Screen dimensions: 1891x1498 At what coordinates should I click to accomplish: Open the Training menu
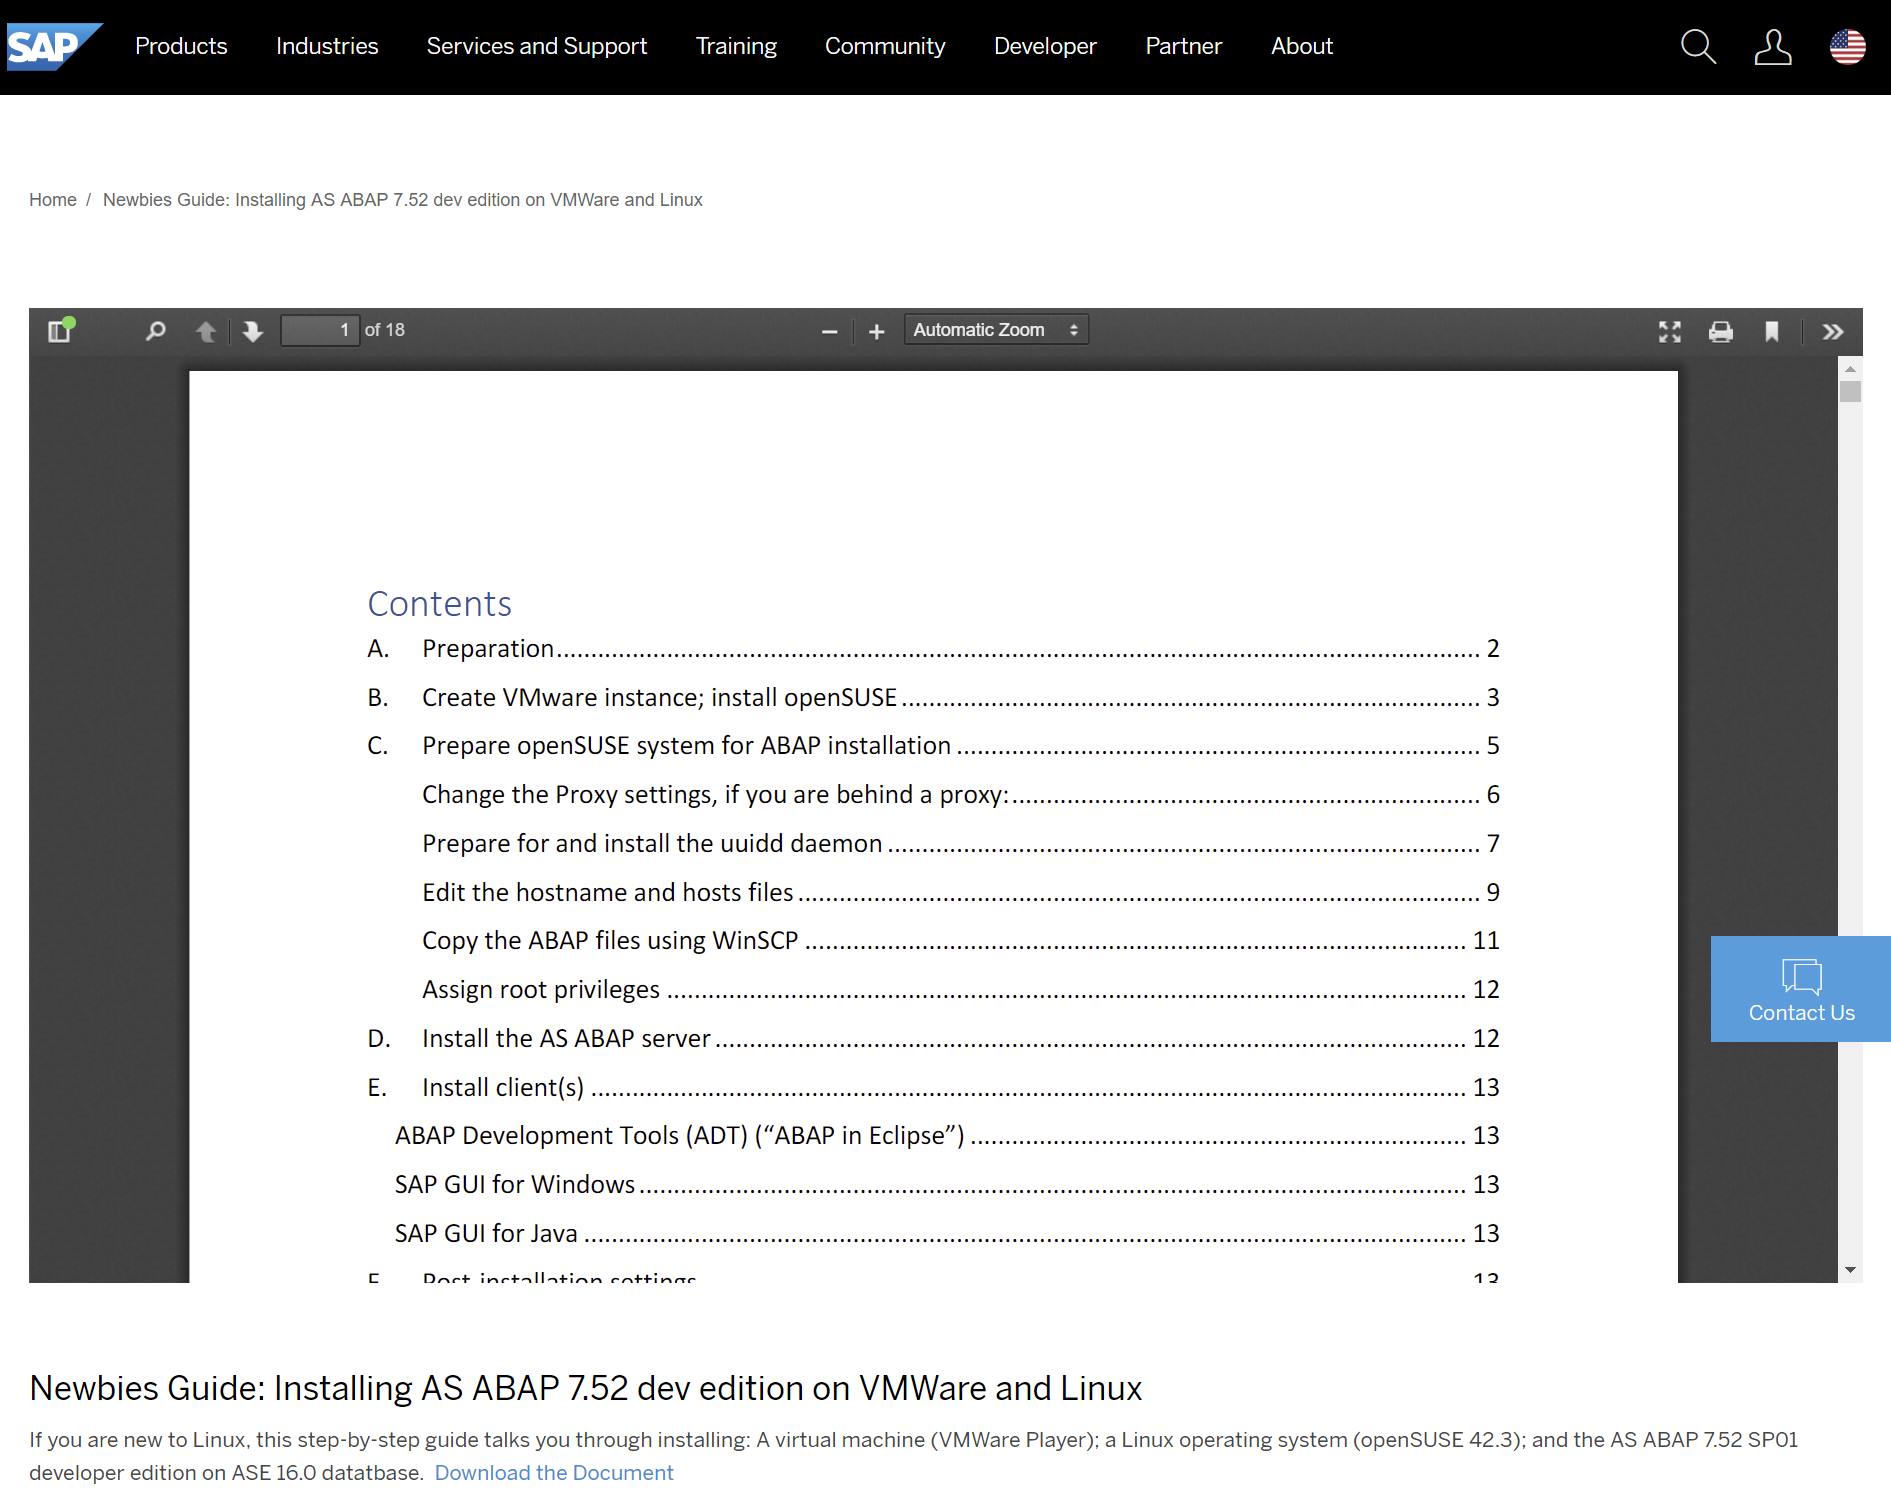(736, 46)
